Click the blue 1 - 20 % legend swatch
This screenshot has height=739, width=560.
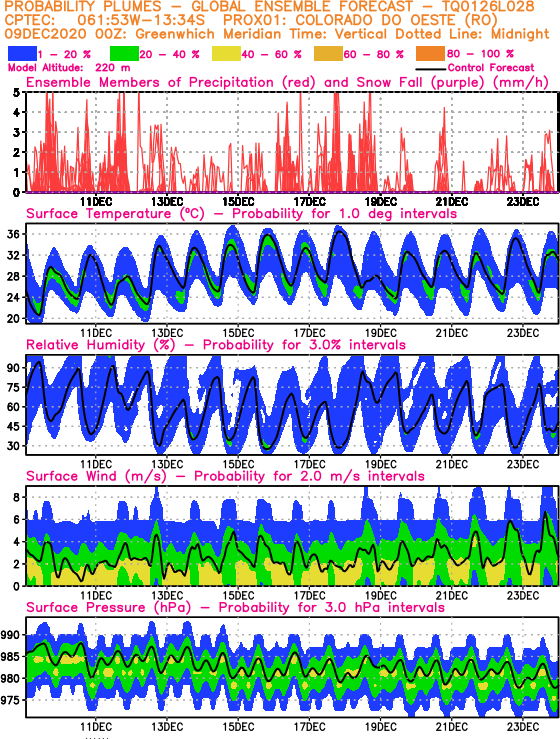[x=22, y=54]
